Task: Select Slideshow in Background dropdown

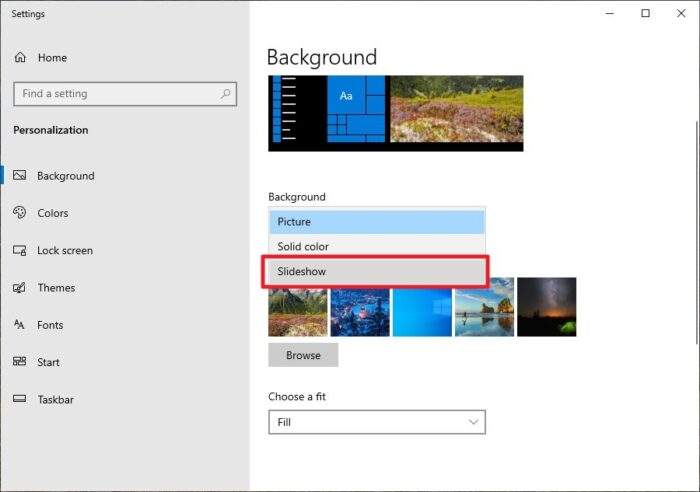Action: (x=377, y=271)
